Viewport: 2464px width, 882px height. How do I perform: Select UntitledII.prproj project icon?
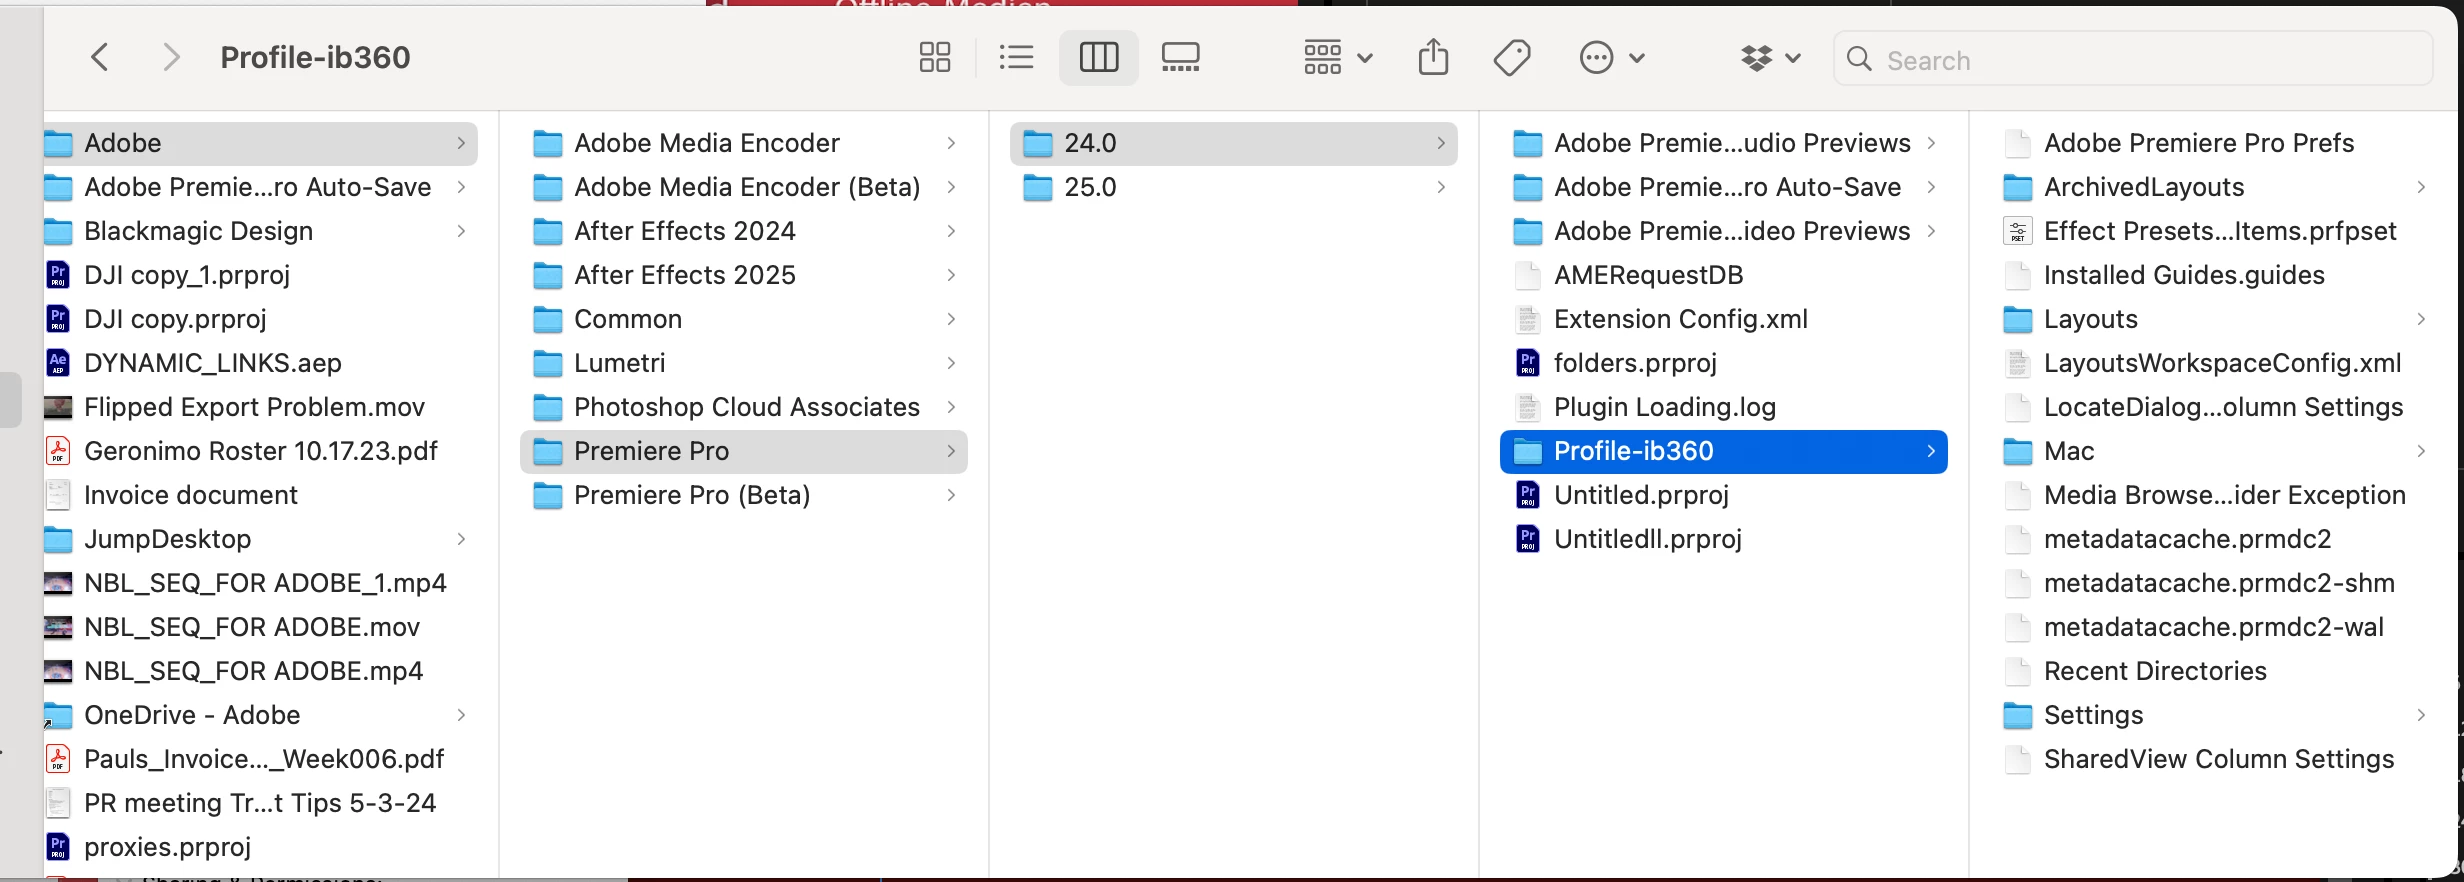click(1527, 539)
